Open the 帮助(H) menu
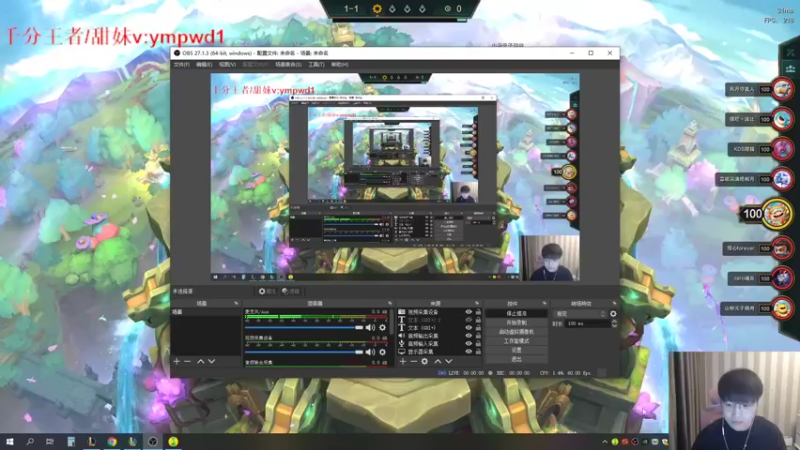This screenshot has width=800, height=450. click(340, 65)
